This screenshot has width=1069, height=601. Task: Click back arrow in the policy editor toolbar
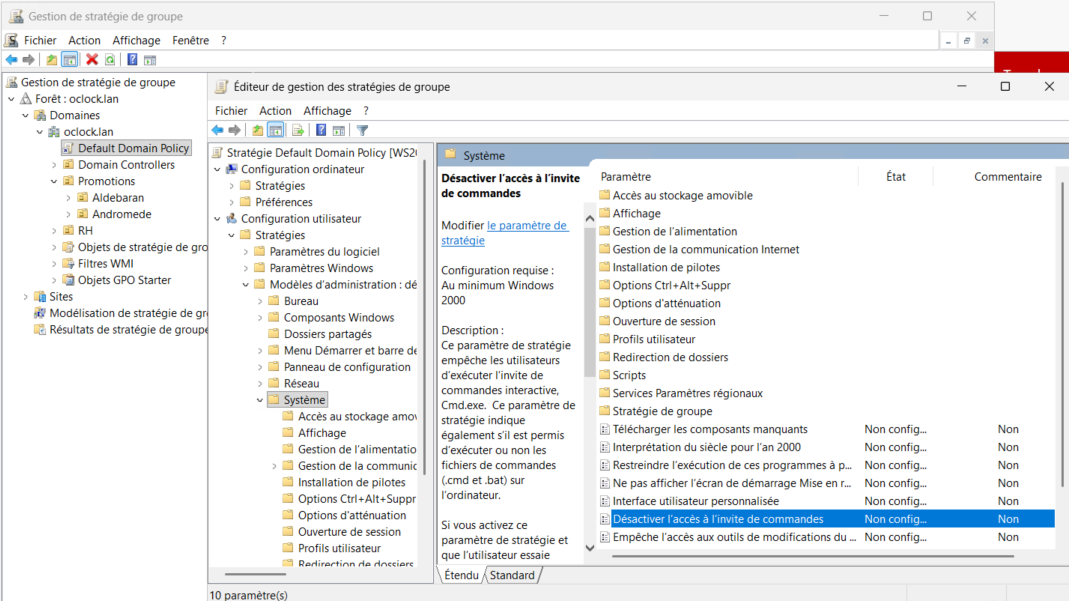point(217,130)
